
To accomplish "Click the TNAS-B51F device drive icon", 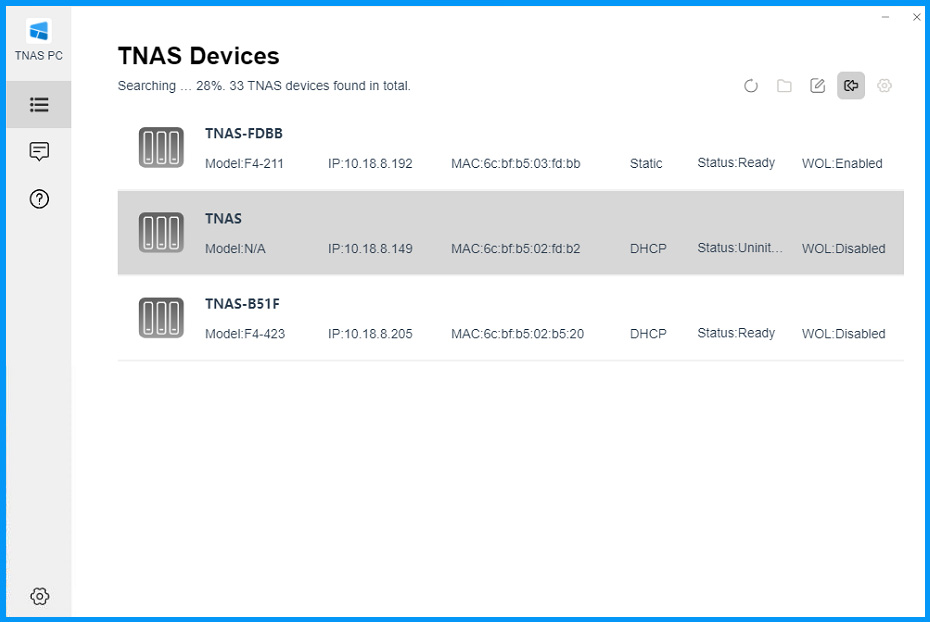I will pyautogui.click(x=161, y=318).
